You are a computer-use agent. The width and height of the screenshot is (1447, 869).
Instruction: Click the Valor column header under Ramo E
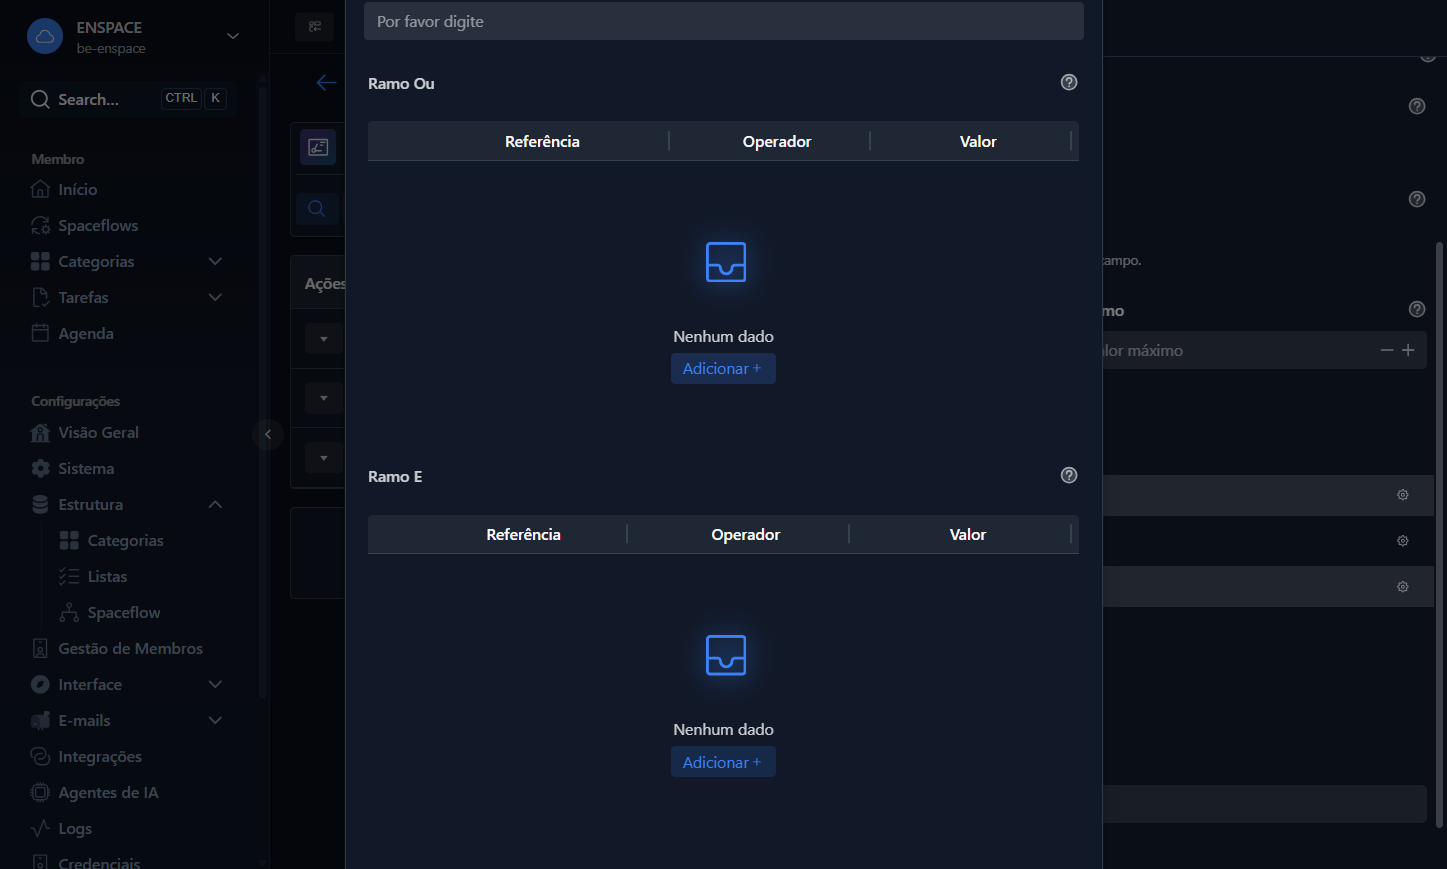pos(968,535)
